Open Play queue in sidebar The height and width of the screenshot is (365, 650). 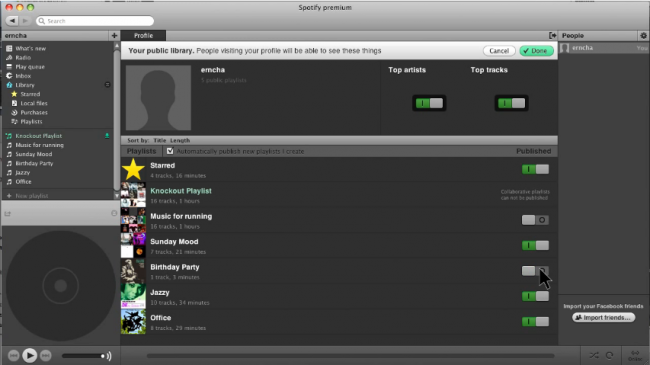click(30, 67)
